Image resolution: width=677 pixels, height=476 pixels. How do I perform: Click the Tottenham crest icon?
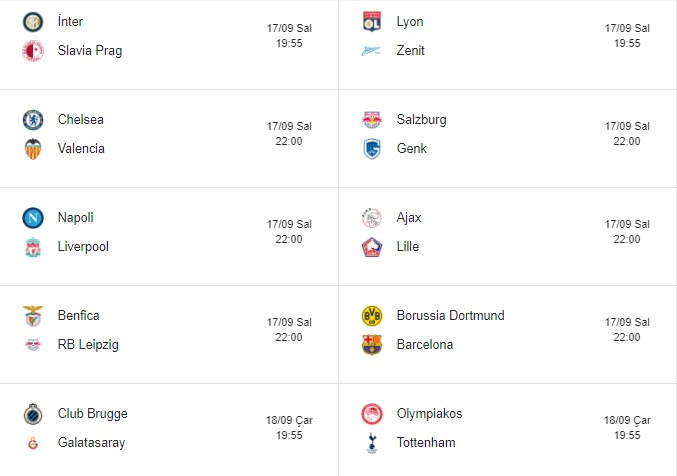372,443
